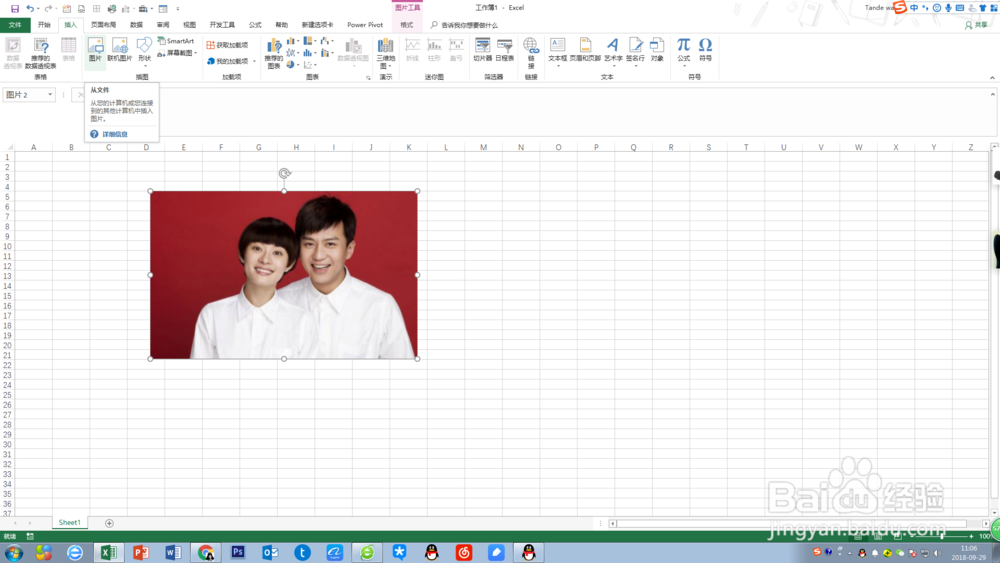
Task: Switch to the 开始 Home tab
Action: [x=44, y=25]
